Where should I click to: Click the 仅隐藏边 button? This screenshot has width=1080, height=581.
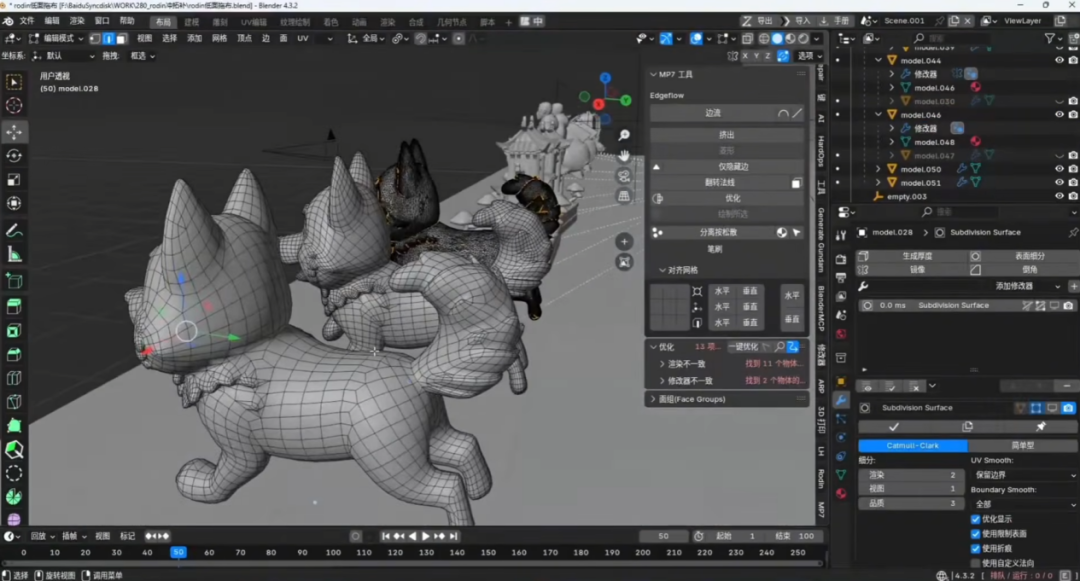point(734,167)
